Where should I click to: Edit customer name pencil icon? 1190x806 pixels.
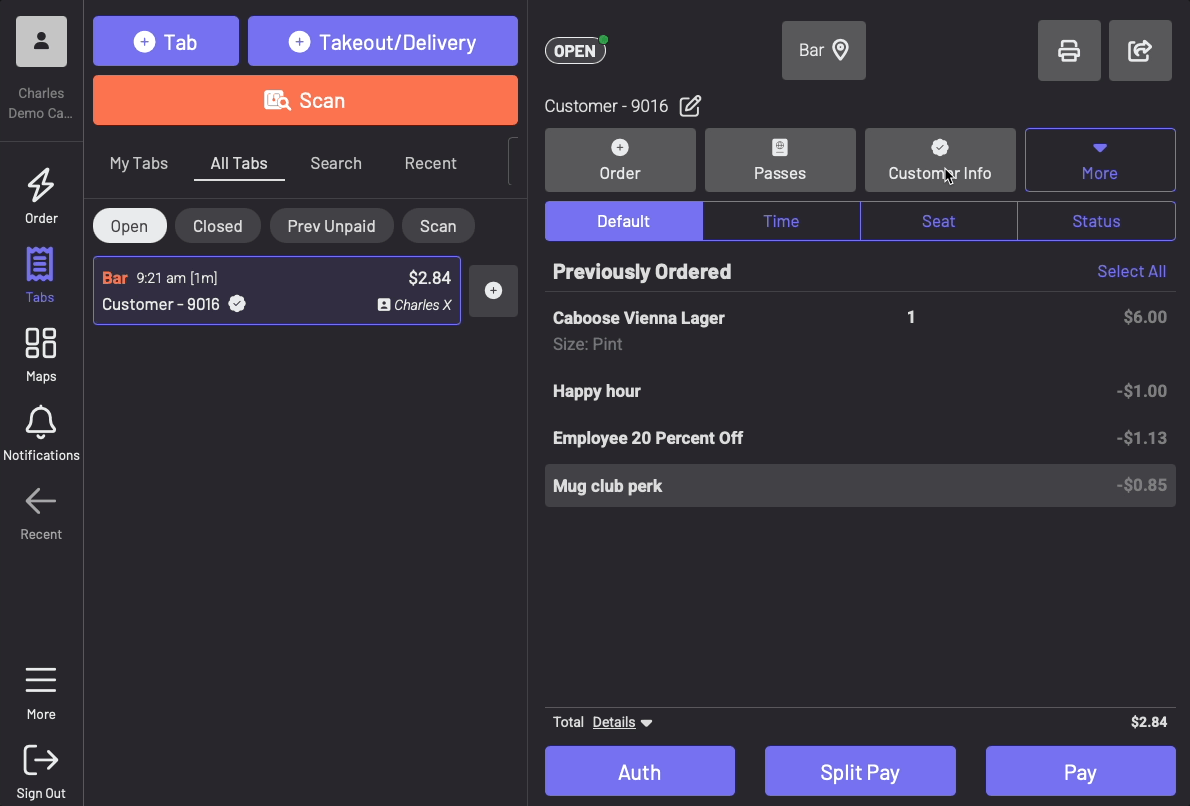click(690, 106)
